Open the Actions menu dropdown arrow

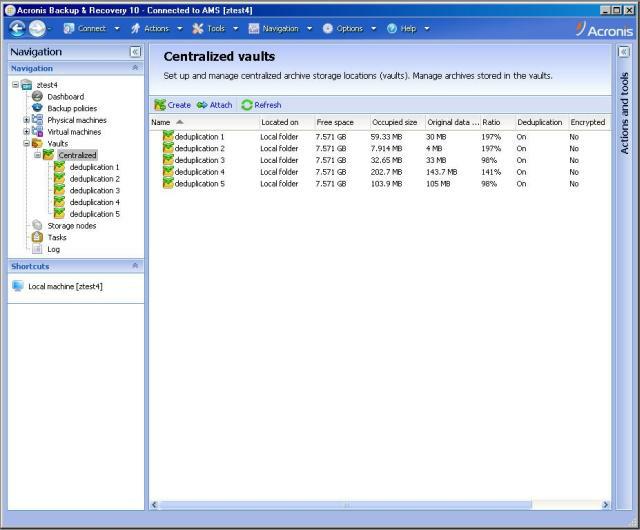tap(180, 29)
